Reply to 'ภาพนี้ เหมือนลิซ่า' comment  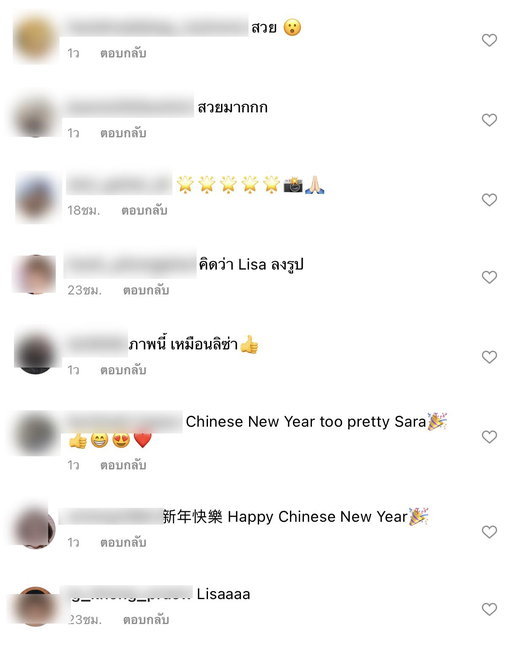click(123, 370)
